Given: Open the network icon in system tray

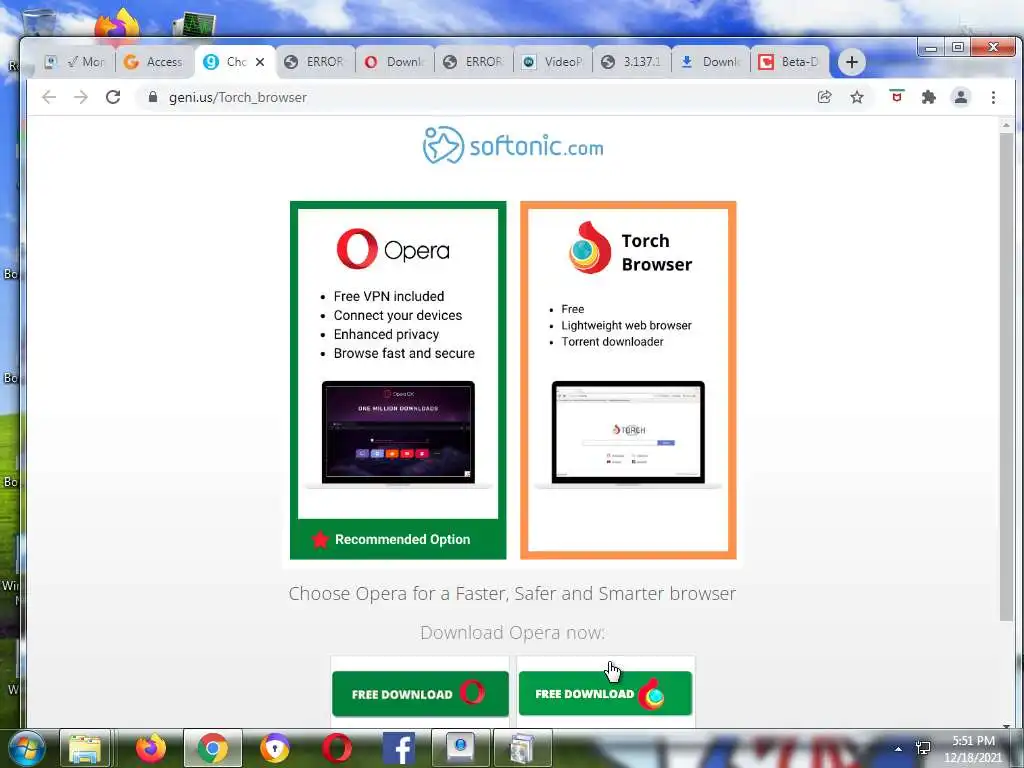Looking at the screenshot, I should click(923, 748).
